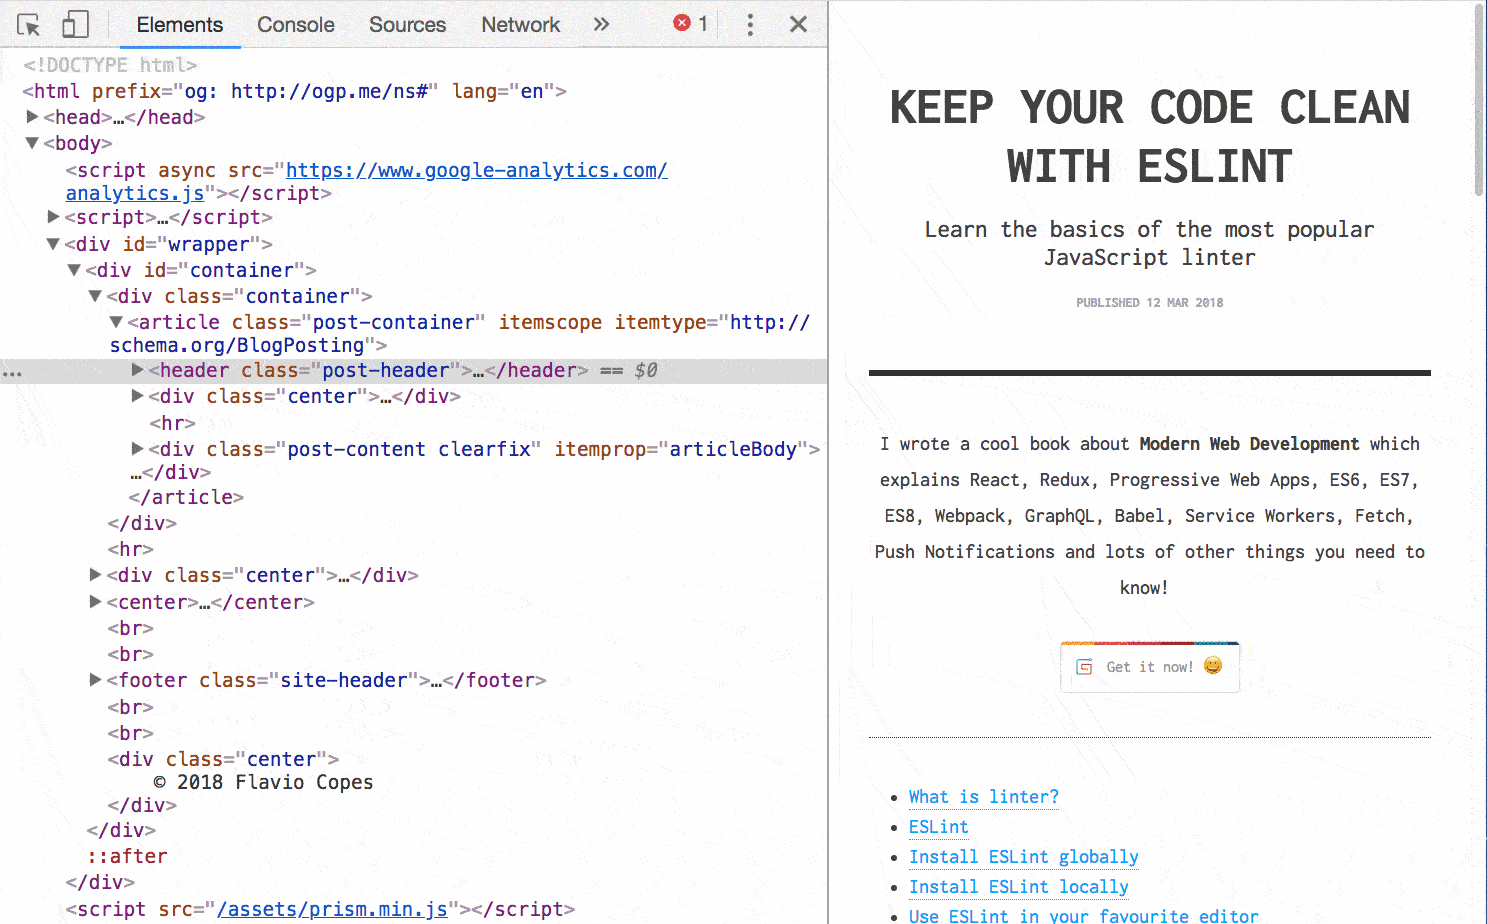This screenshot has width=1487, height=924.
Task: Expand the post-header header element
Action: pos(138,370)
